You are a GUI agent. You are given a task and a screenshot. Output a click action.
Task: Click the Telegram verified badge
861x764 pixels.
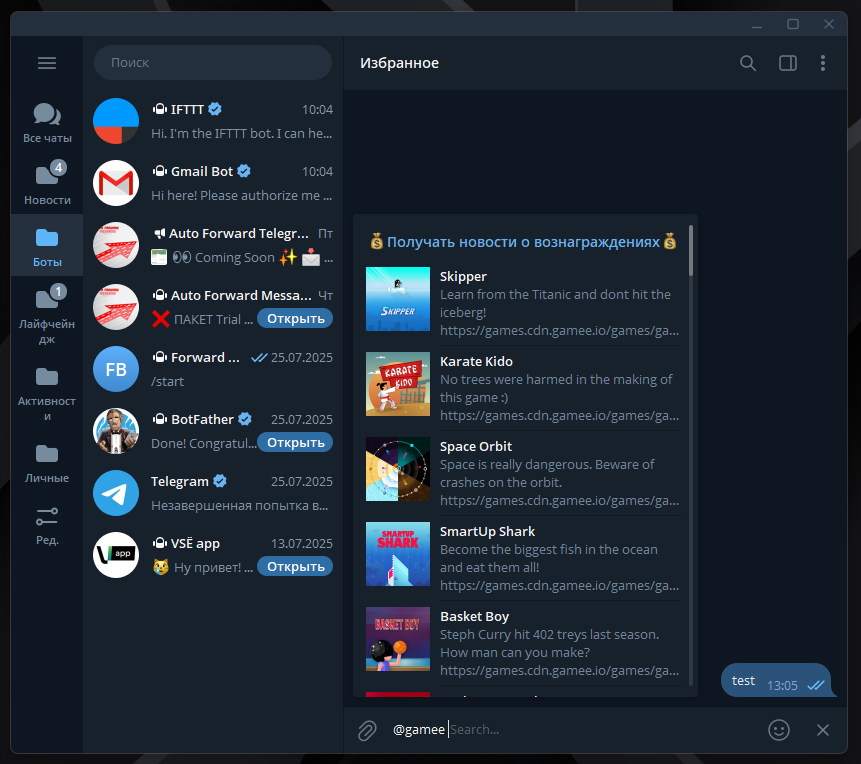(220, 481)
